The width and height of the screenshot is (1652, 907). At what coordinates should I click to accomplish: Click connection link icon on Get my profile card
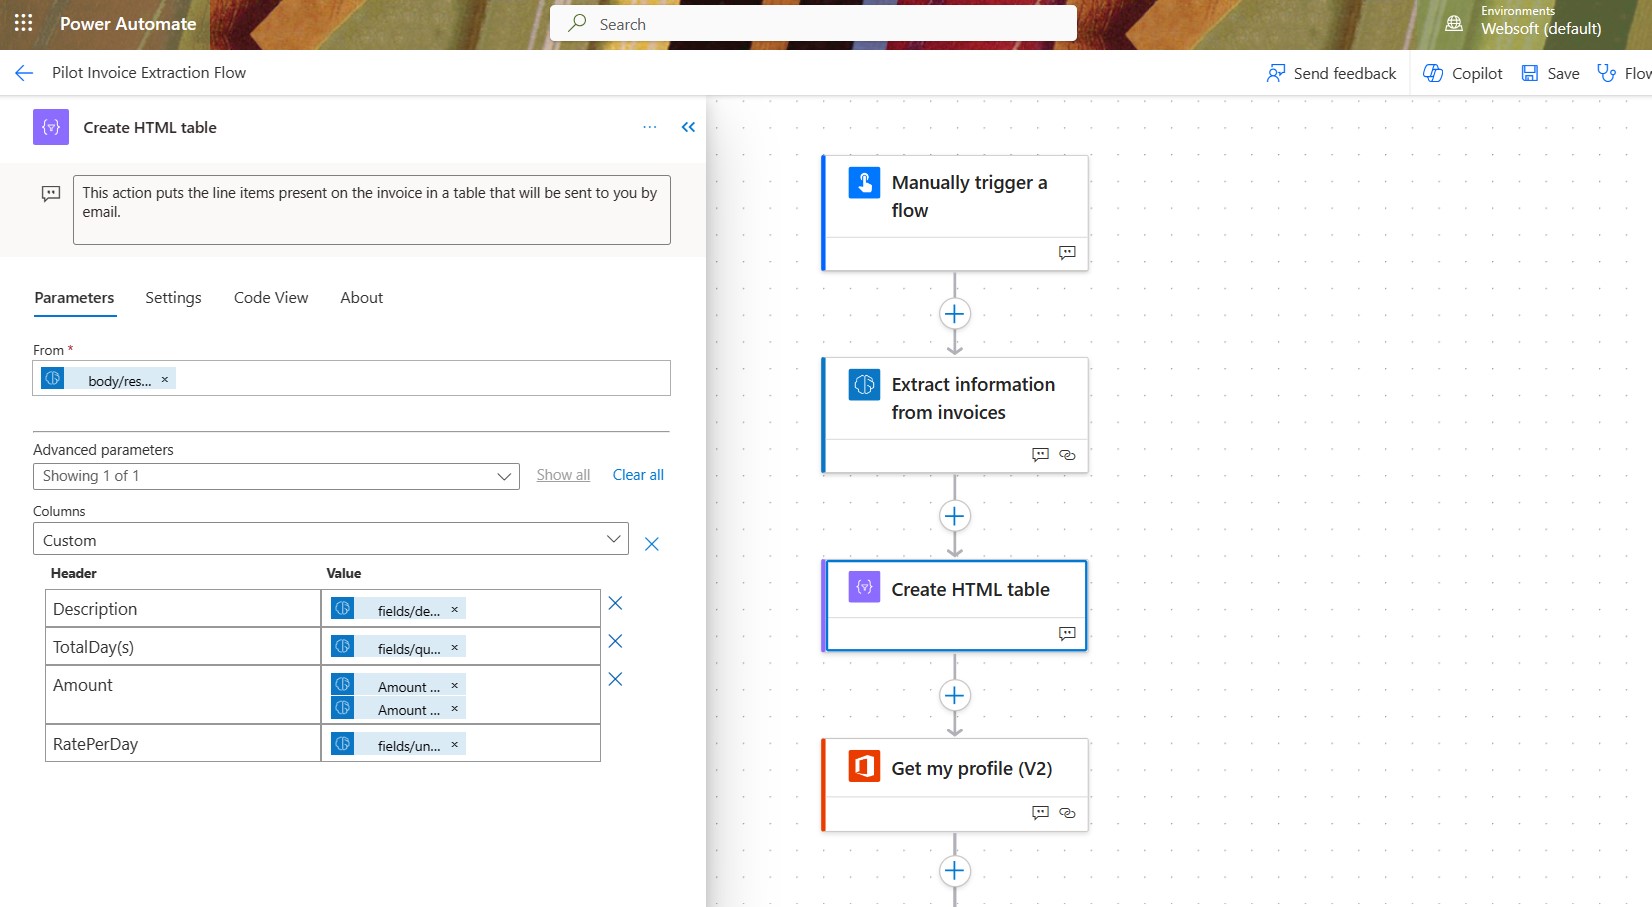[1067, 812]
